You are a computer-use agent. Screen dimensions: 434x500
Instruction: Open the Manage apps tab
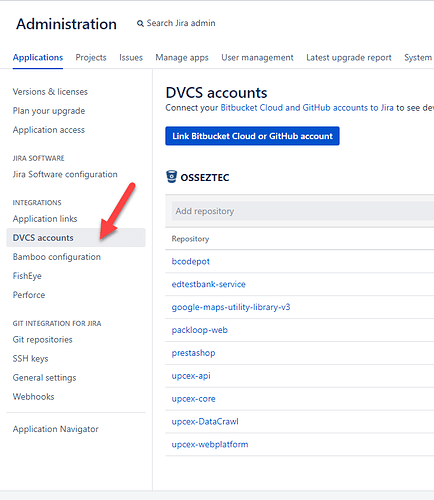pyautogui.click(x=182, y=57)
